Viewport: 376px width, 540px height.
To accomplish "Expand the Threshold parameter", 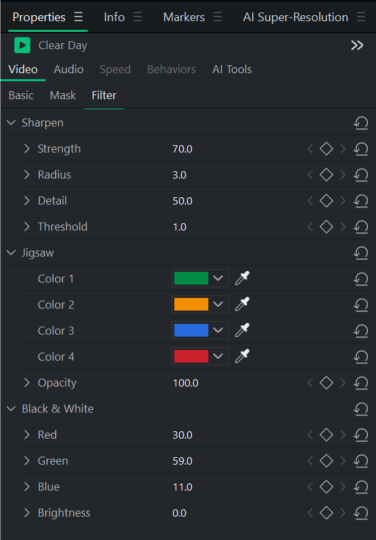I will click(27, 227).
